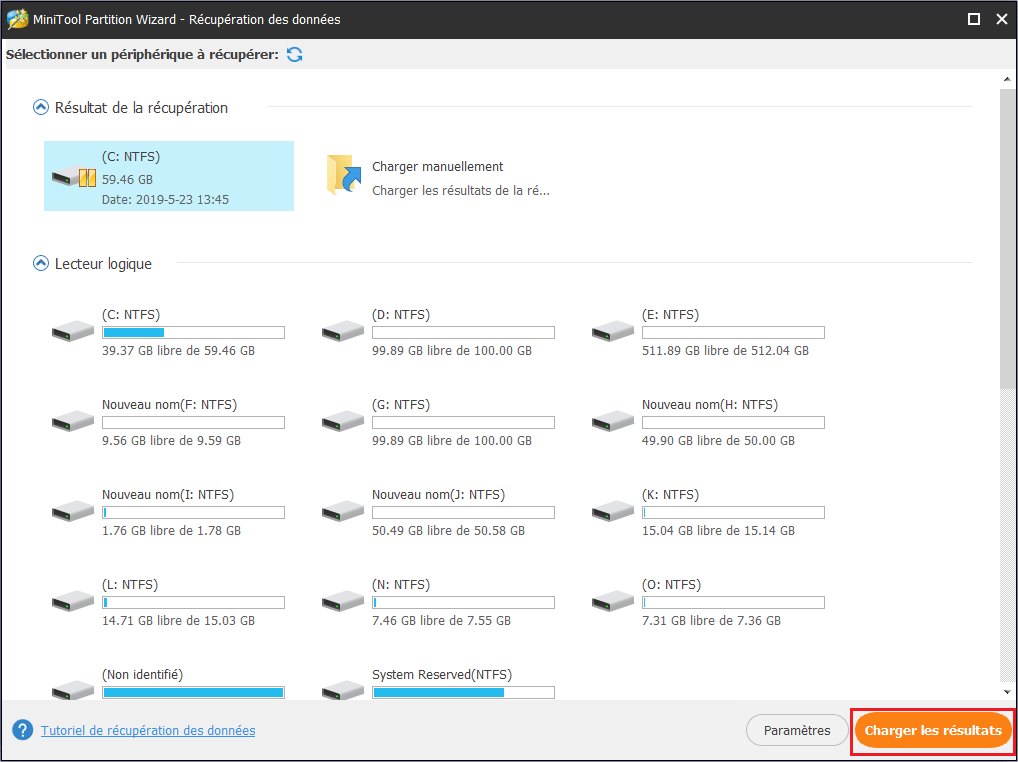Image resolution: width=1018 pixels, height=762 pixels.
Task: Open Tutoriel de récupération des données link
Action: 148,730
